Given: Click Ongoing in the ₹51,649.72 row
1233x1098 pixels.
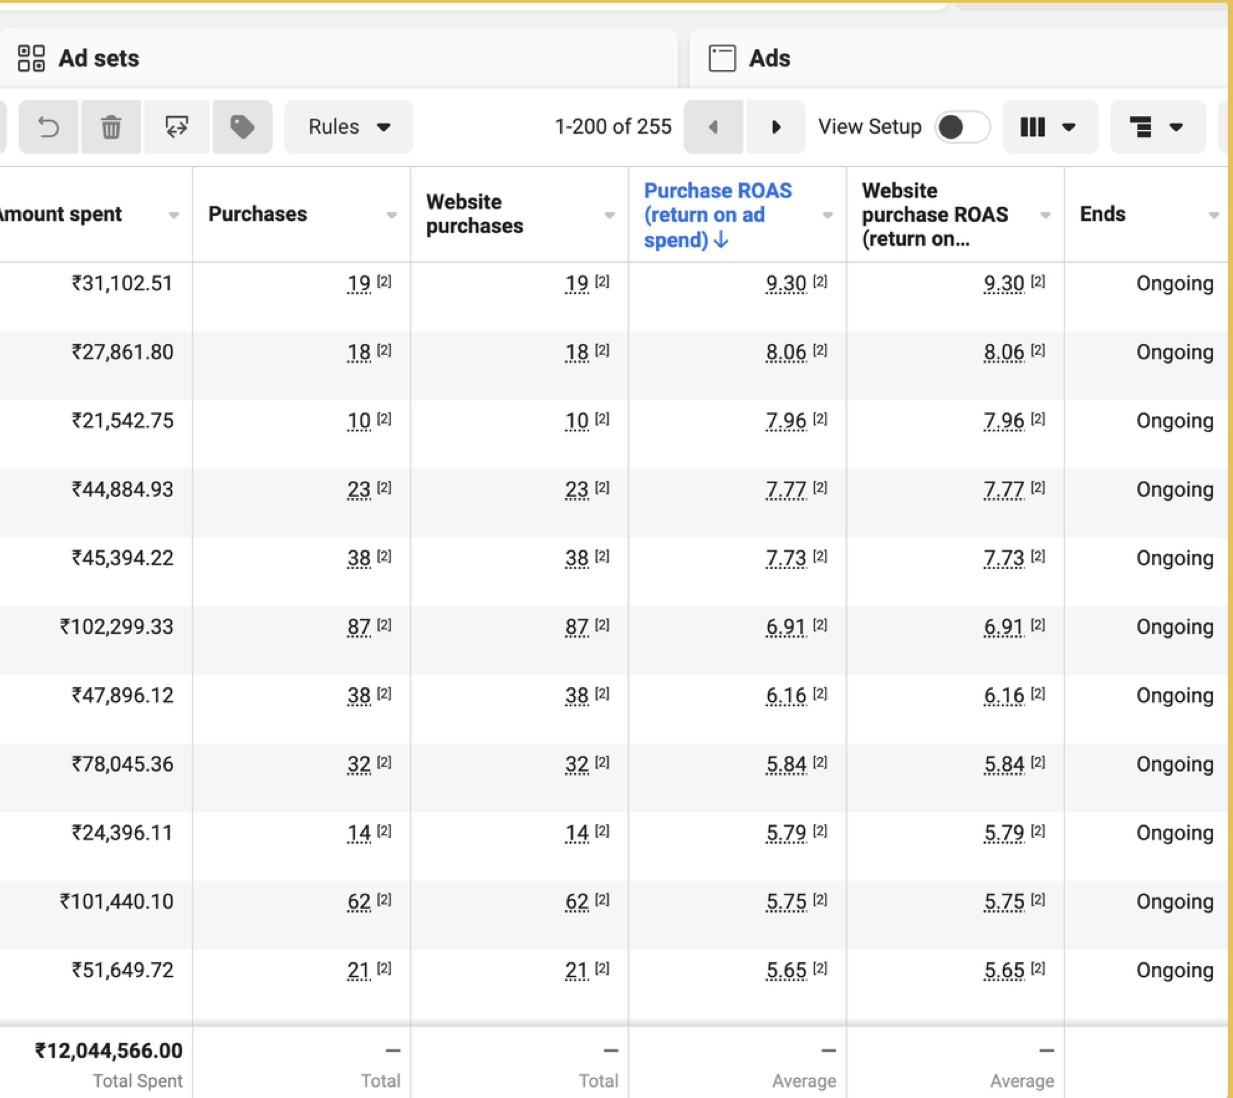Looking at the screenshot, I should point(1175,971).
